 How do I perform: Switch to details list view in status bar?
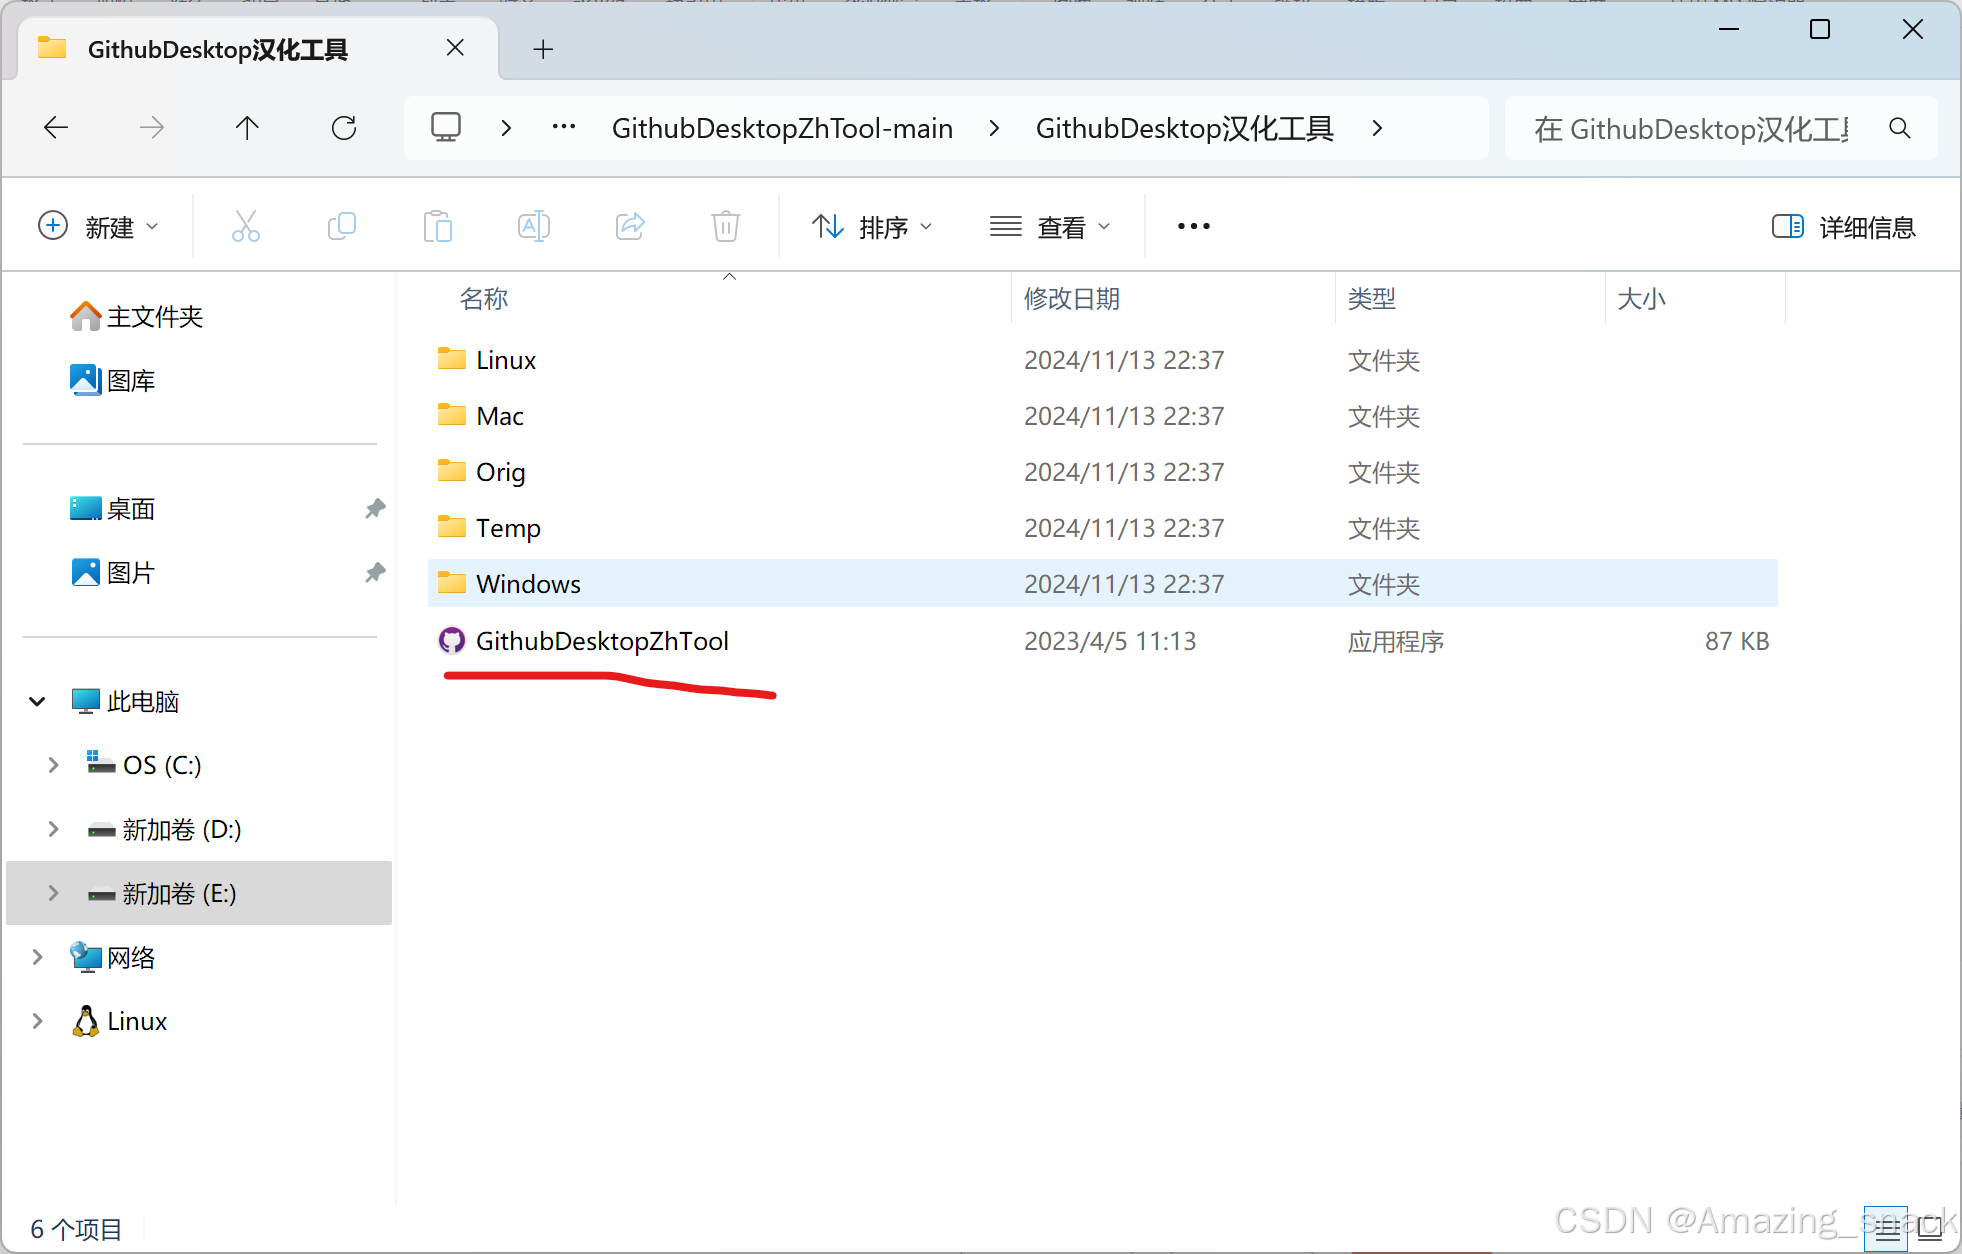point(1887,1229)
